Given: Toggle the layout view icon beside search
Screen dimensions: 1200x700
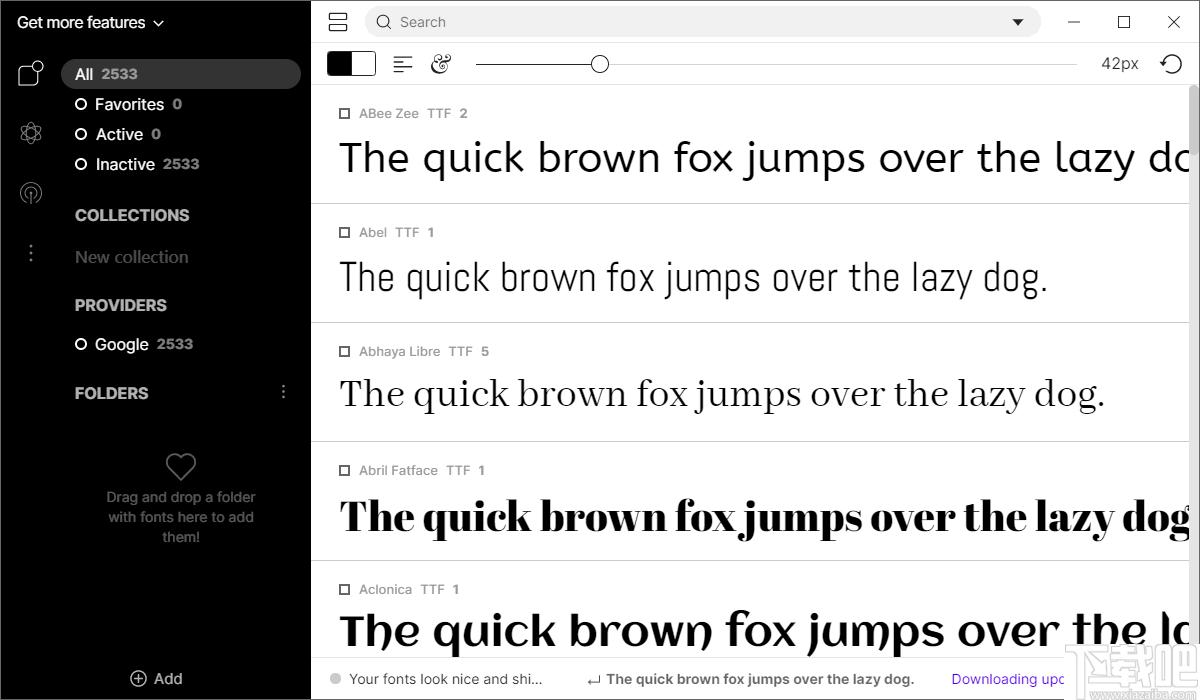Looking at the screenshot, I should pos(338,22).
